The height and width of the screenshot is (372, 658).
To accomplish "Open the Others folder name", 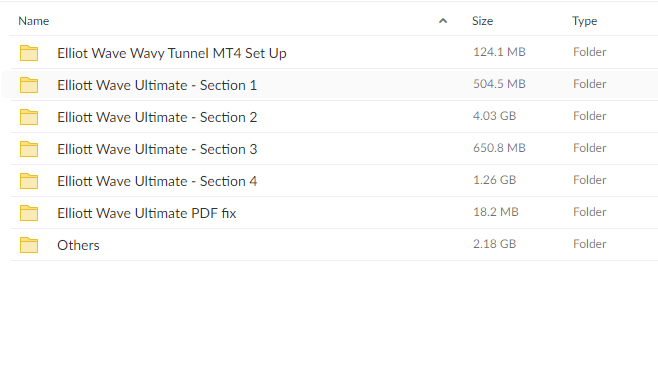I will pyautogui.click(x=78, y=245).
